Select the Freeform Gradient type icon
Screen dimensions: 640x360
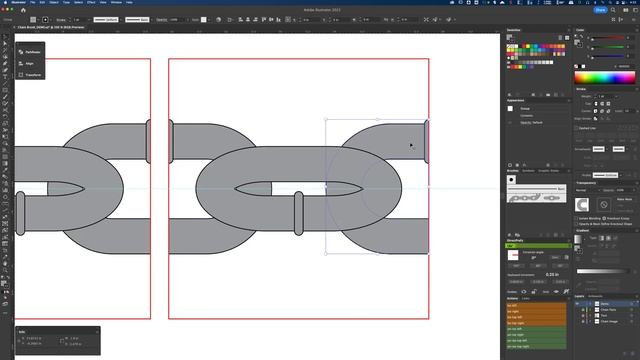pyautogui.click(x=615, y=238)
